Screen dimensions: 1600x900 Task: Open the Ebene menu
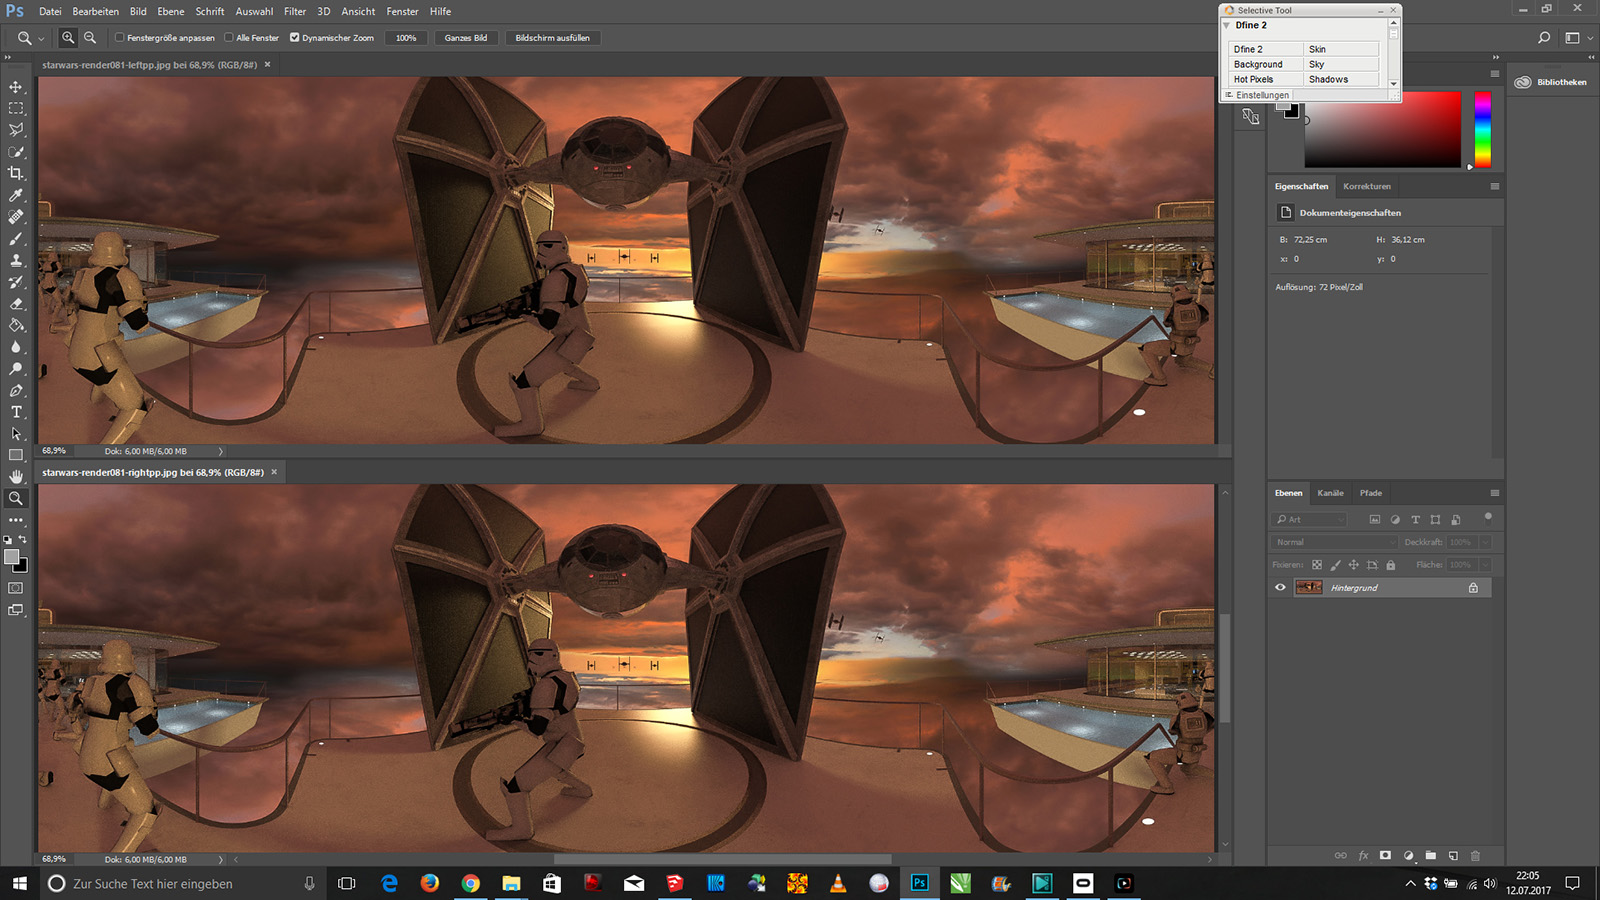[171, 11]
